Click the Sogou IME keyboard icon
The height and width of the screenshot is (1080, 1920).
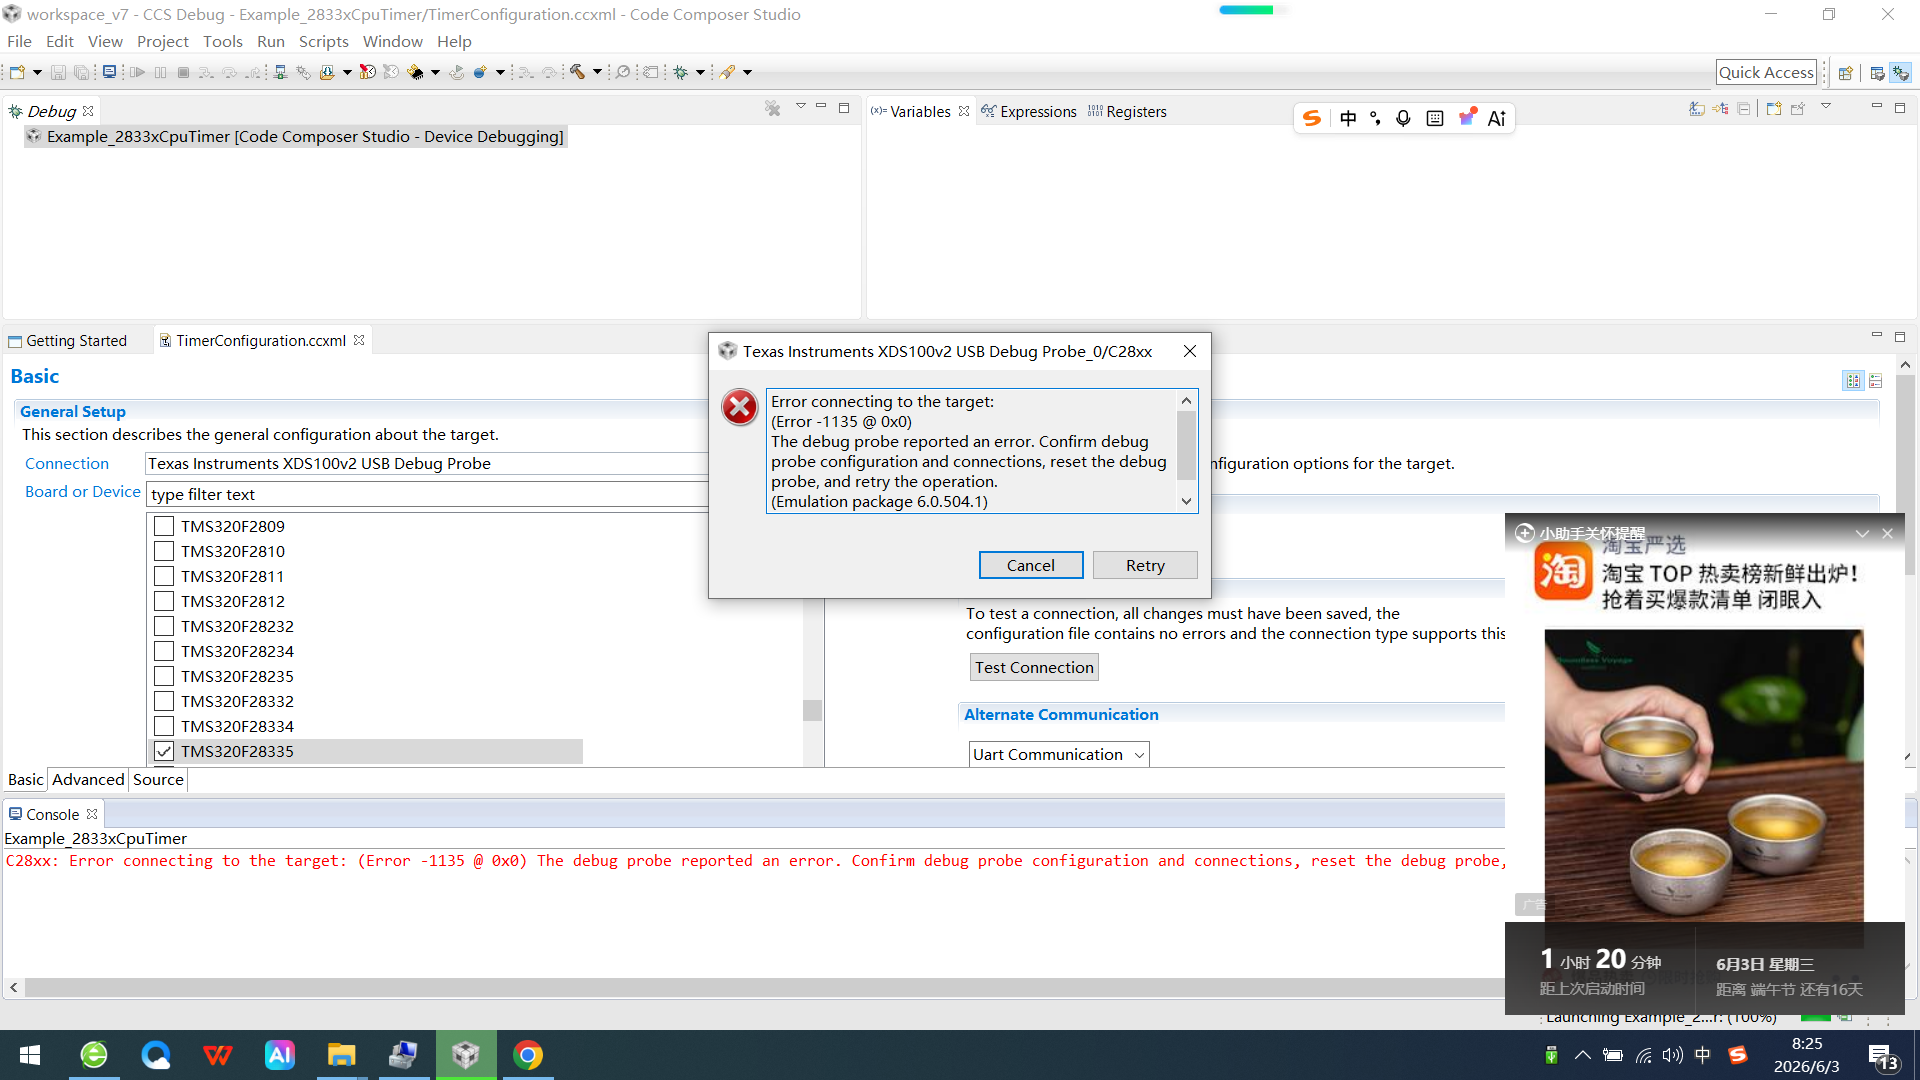(x=1435, y=118)
